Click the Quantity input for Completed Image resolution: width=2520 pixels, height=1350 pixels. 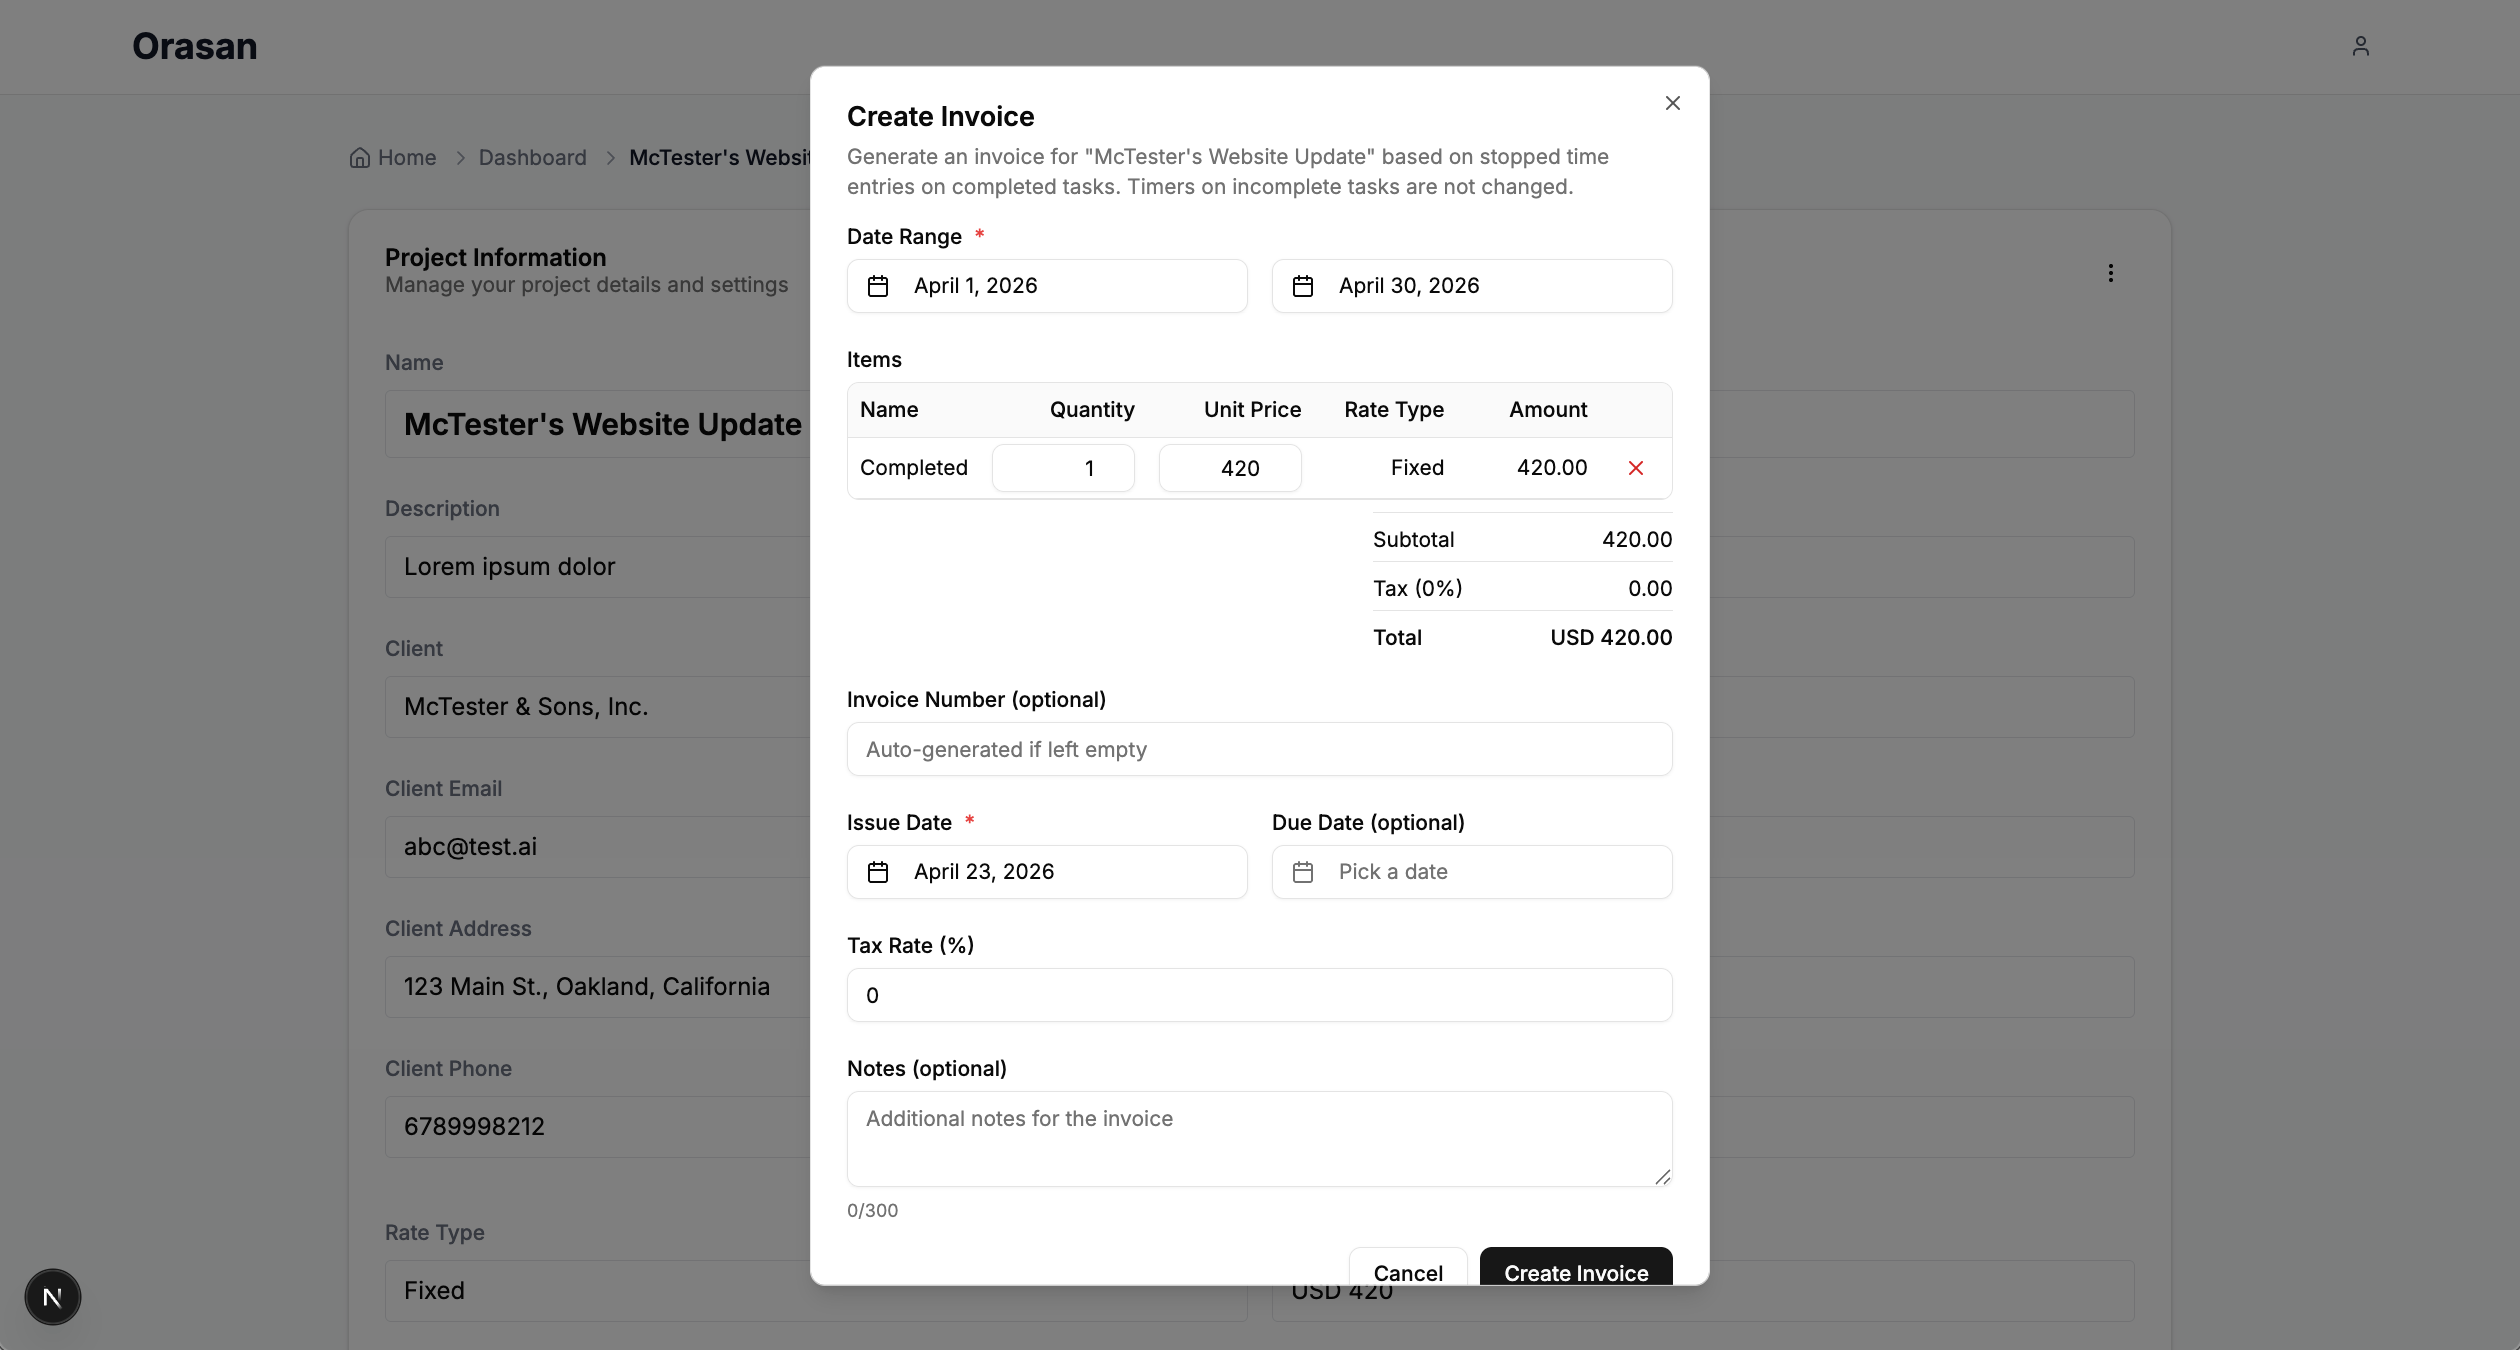click(x=1063, y=468)
